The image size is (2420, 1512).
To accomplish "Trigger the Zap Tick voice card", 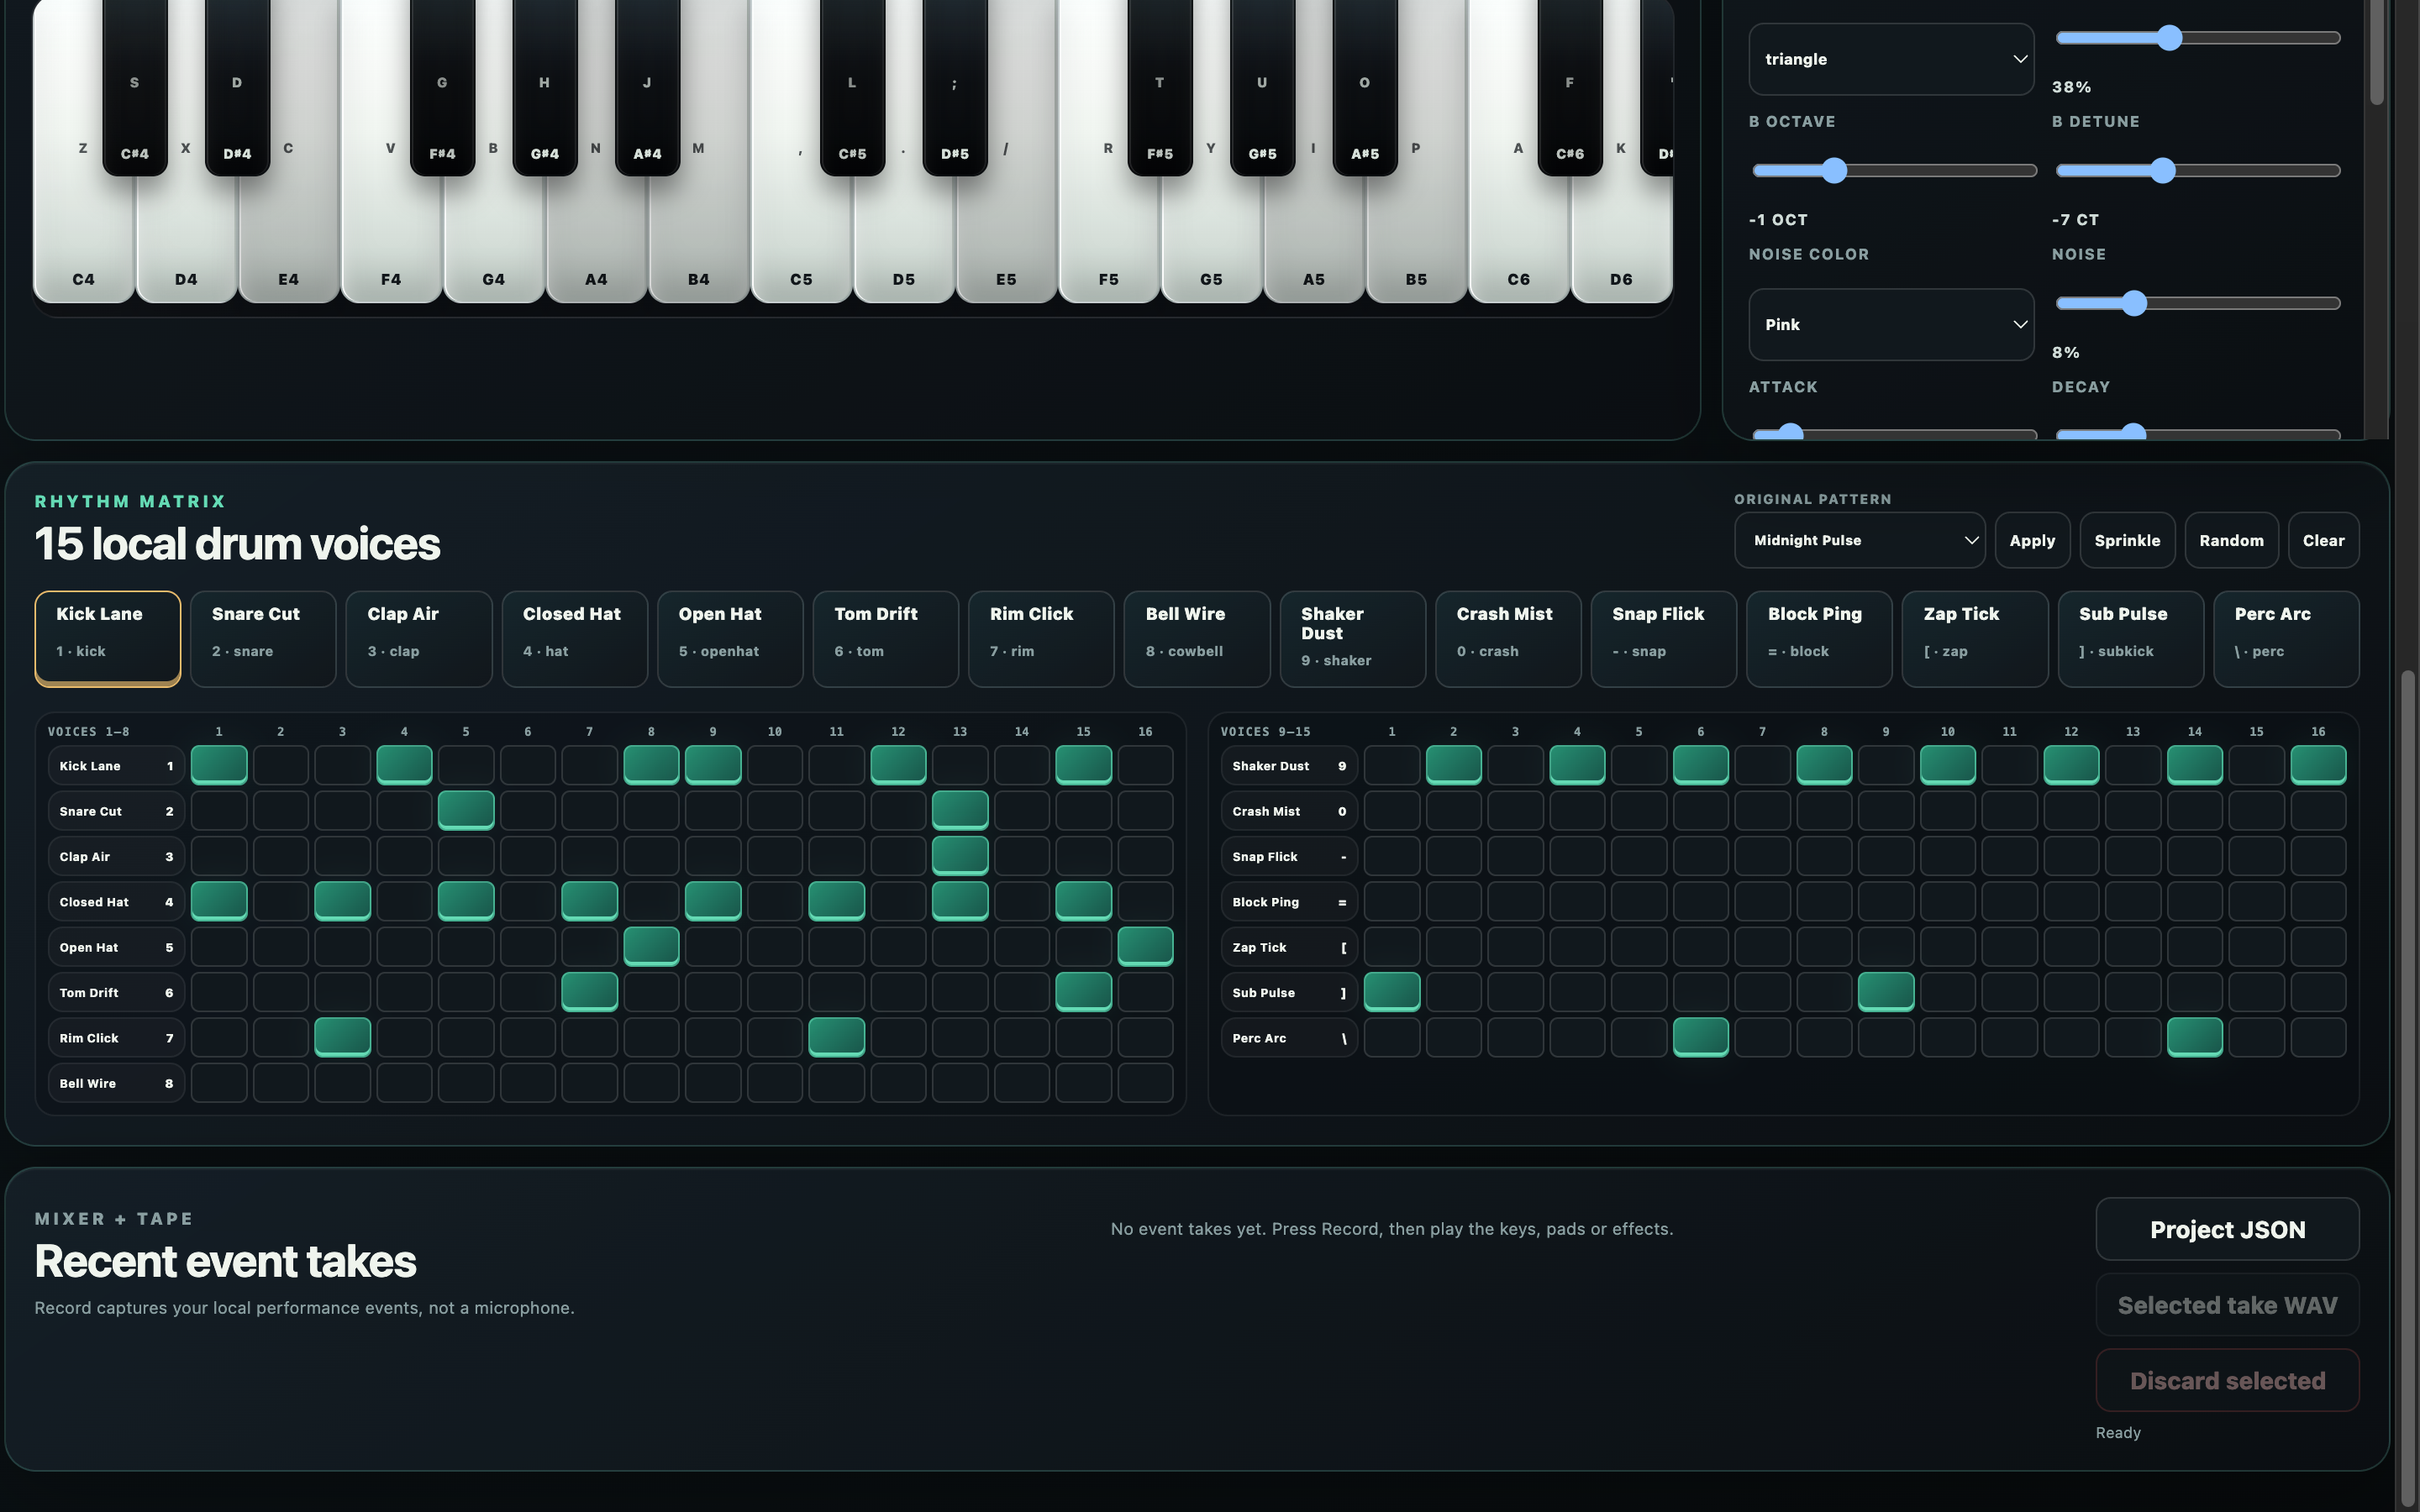I will tap(1975, 638).
